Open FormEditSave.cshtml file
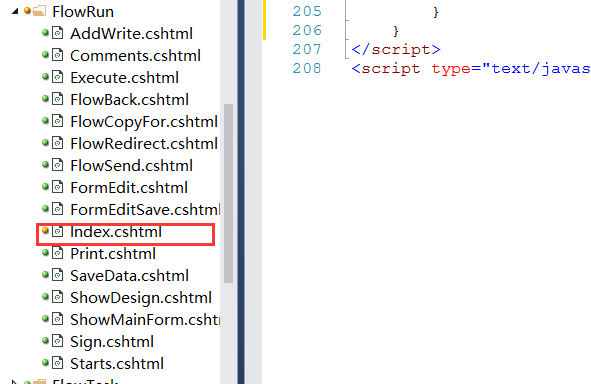 click(x=145, y=210)
